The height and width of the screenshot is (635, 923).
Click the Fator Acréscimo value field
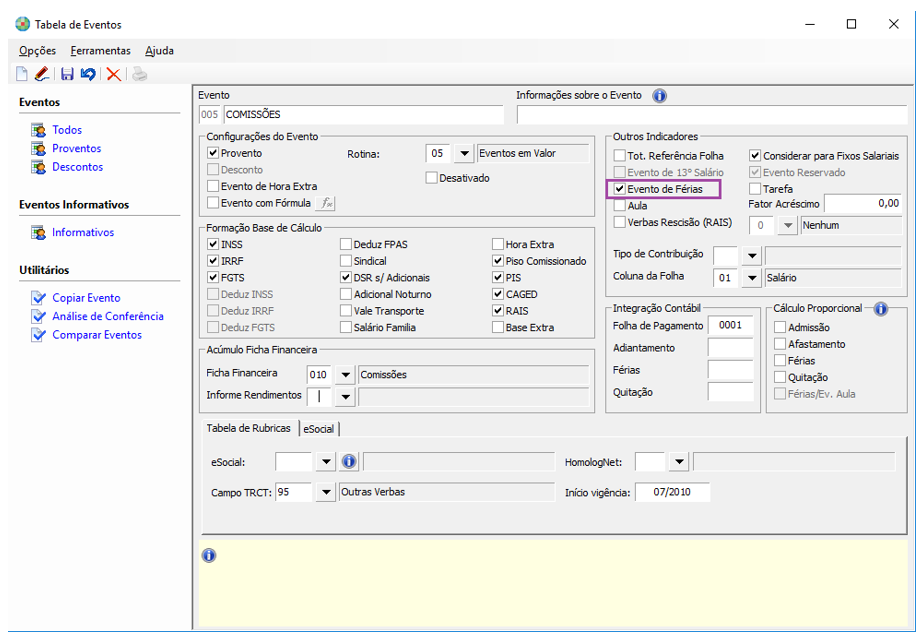(862, 204)
